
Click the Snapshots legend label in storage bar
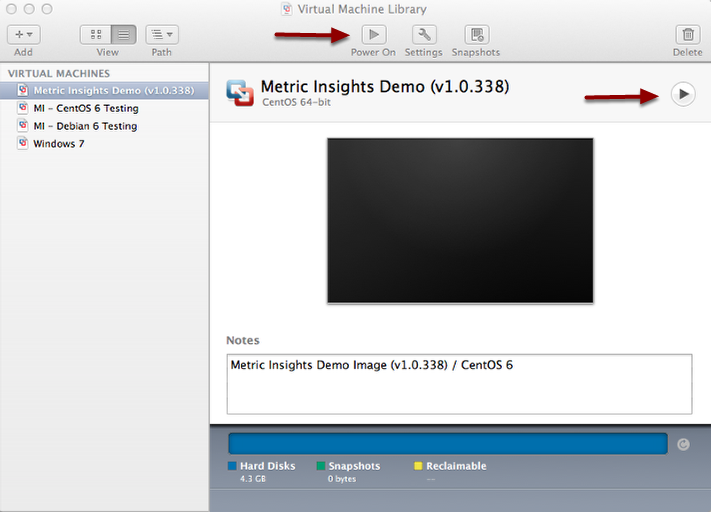[354, 466]
